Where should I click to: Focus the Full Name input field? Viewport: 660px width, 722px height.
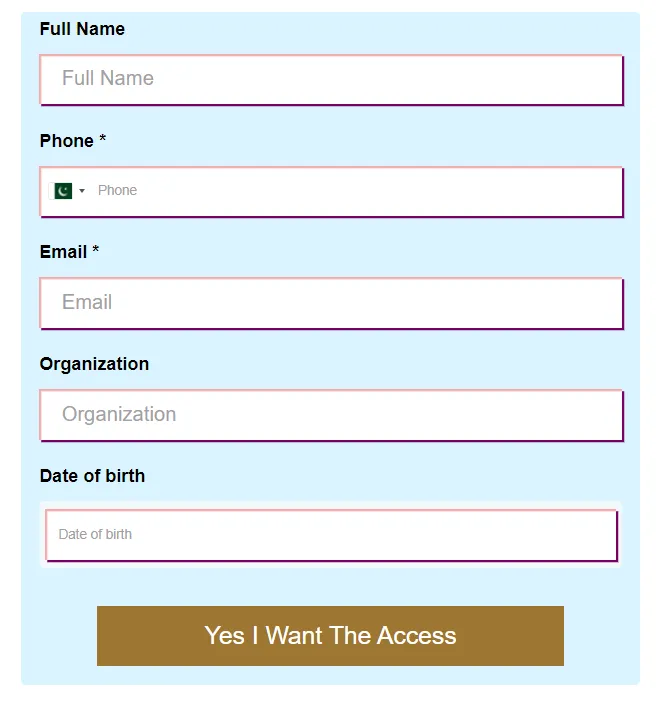point(332,80)
